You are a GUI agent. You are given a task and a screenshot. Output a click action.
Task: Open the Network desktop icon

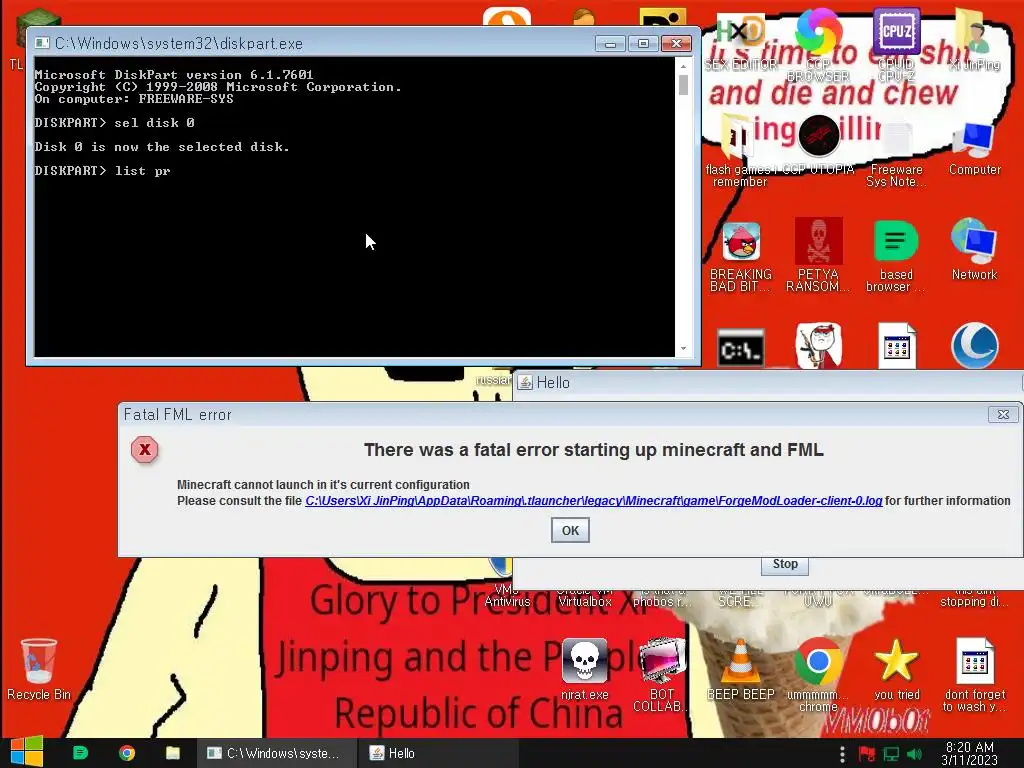974,249
